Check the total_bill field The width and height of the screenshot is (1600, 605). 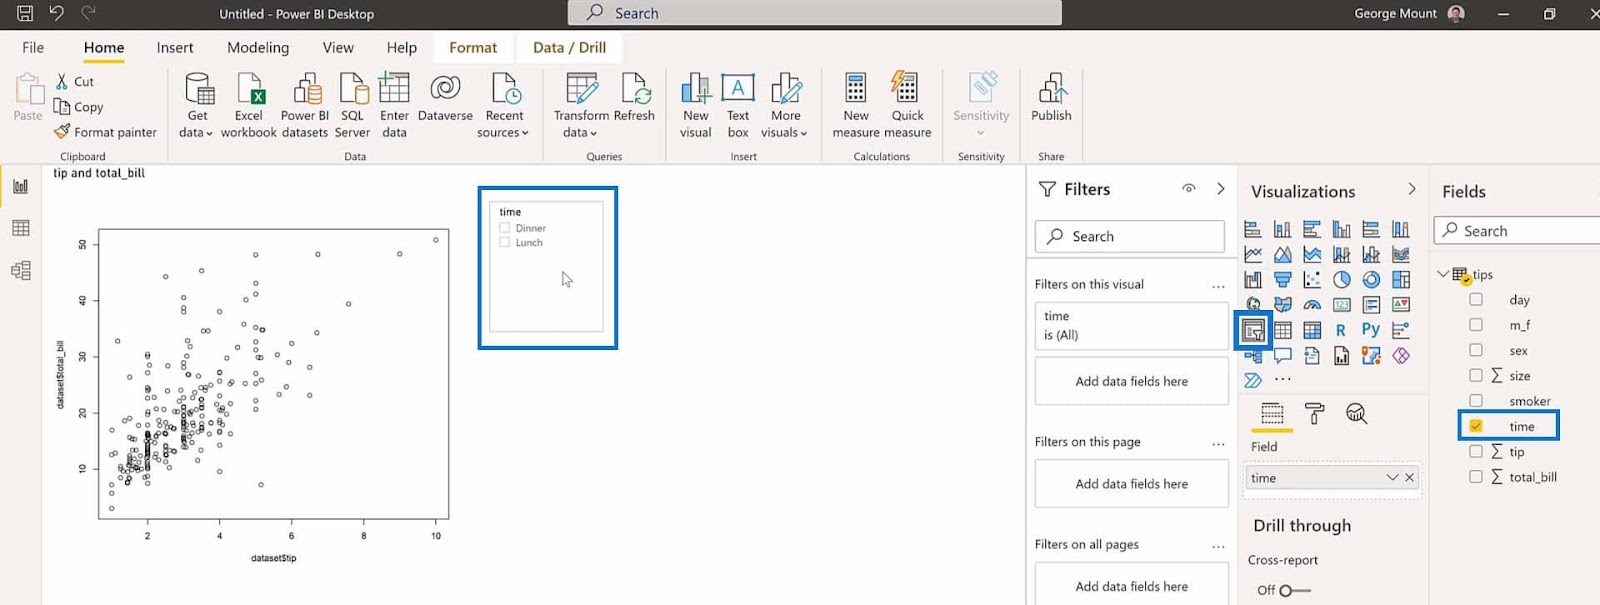(x=1476, y=477)
